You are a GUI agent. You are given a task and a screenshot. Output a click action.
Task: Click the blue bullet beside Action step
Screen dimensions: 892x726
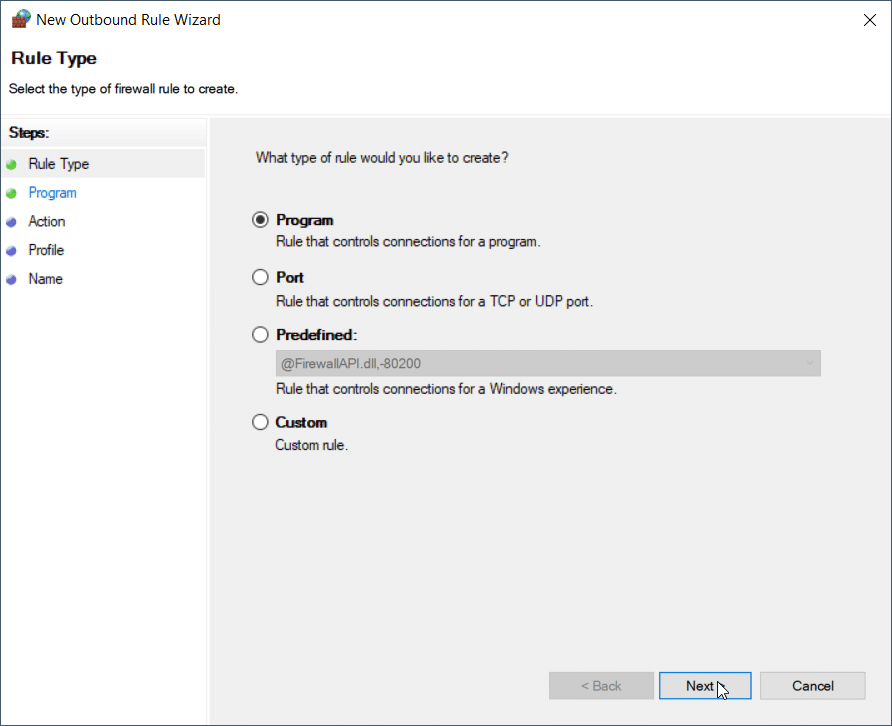click(x=11, y=222)
